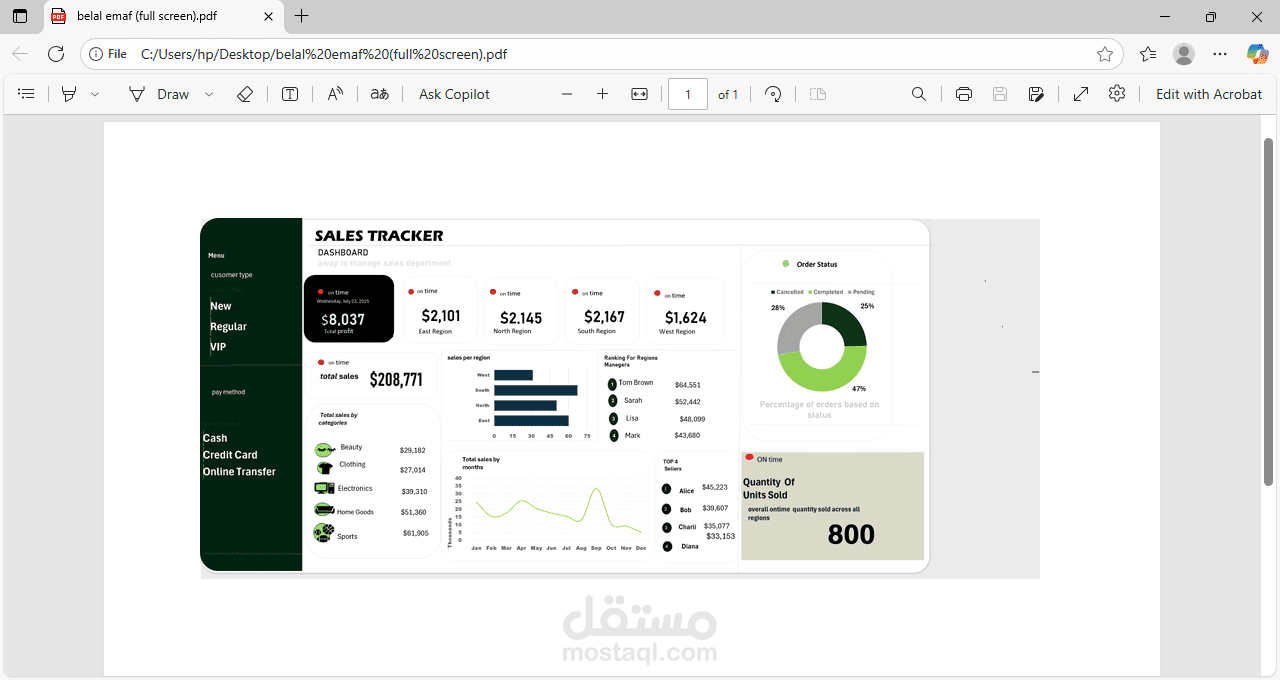
Task: Select Credit Card pay method
Action: [x=230, y=455]
